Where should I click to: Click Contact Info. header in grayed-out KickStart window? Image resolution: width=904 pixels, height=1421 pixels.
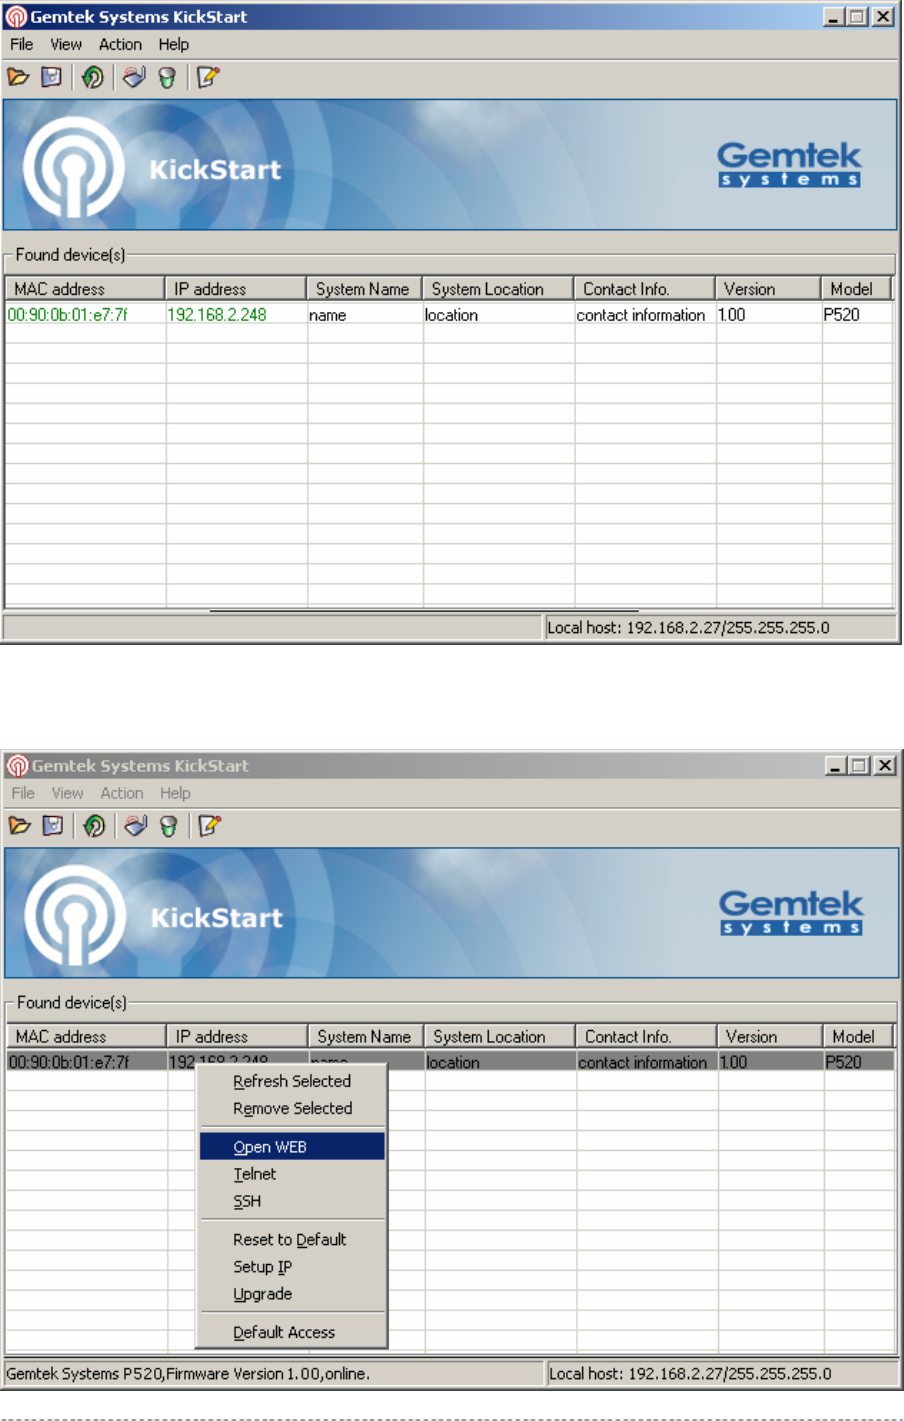click(646, 1037)
